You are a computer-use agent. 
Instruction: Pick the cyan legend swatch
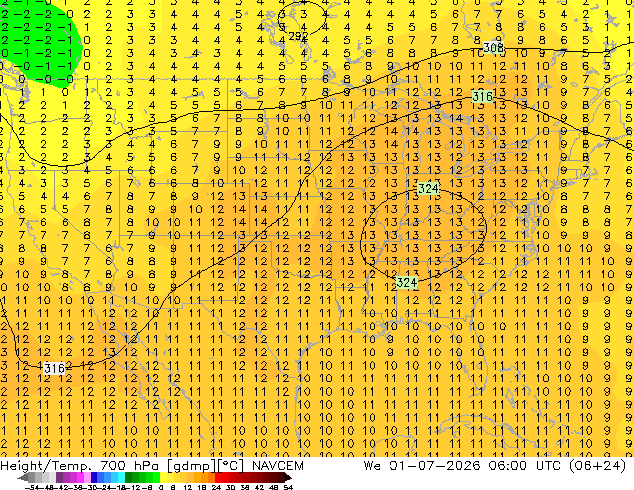121,478
